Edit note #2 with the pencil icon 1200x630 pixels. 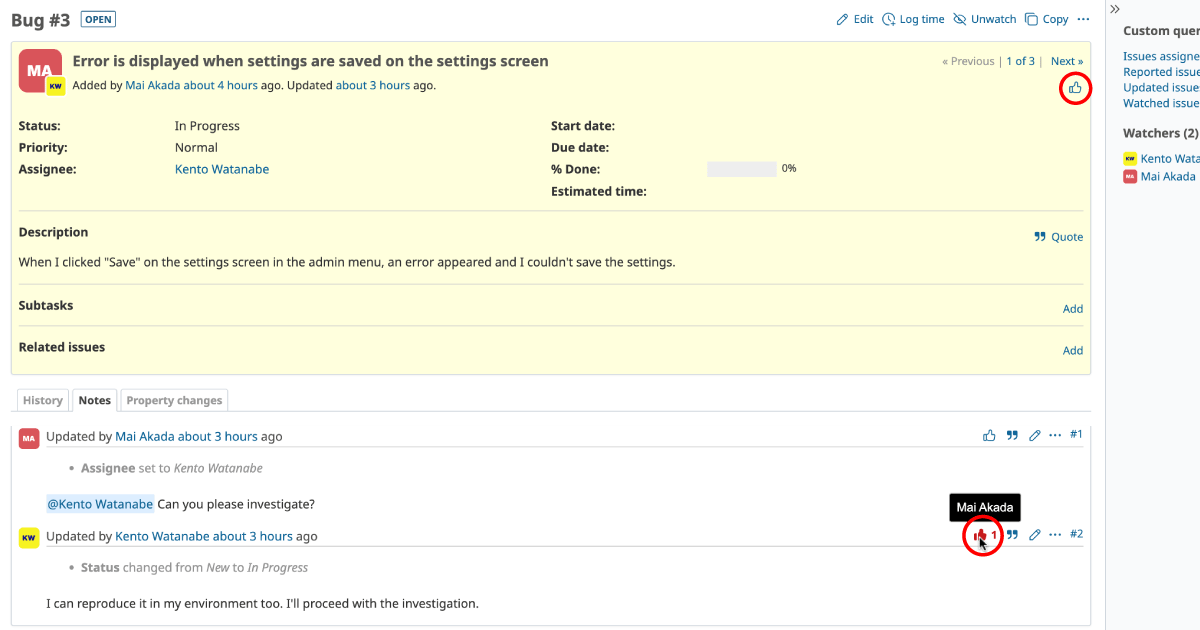coord(1034,535)
